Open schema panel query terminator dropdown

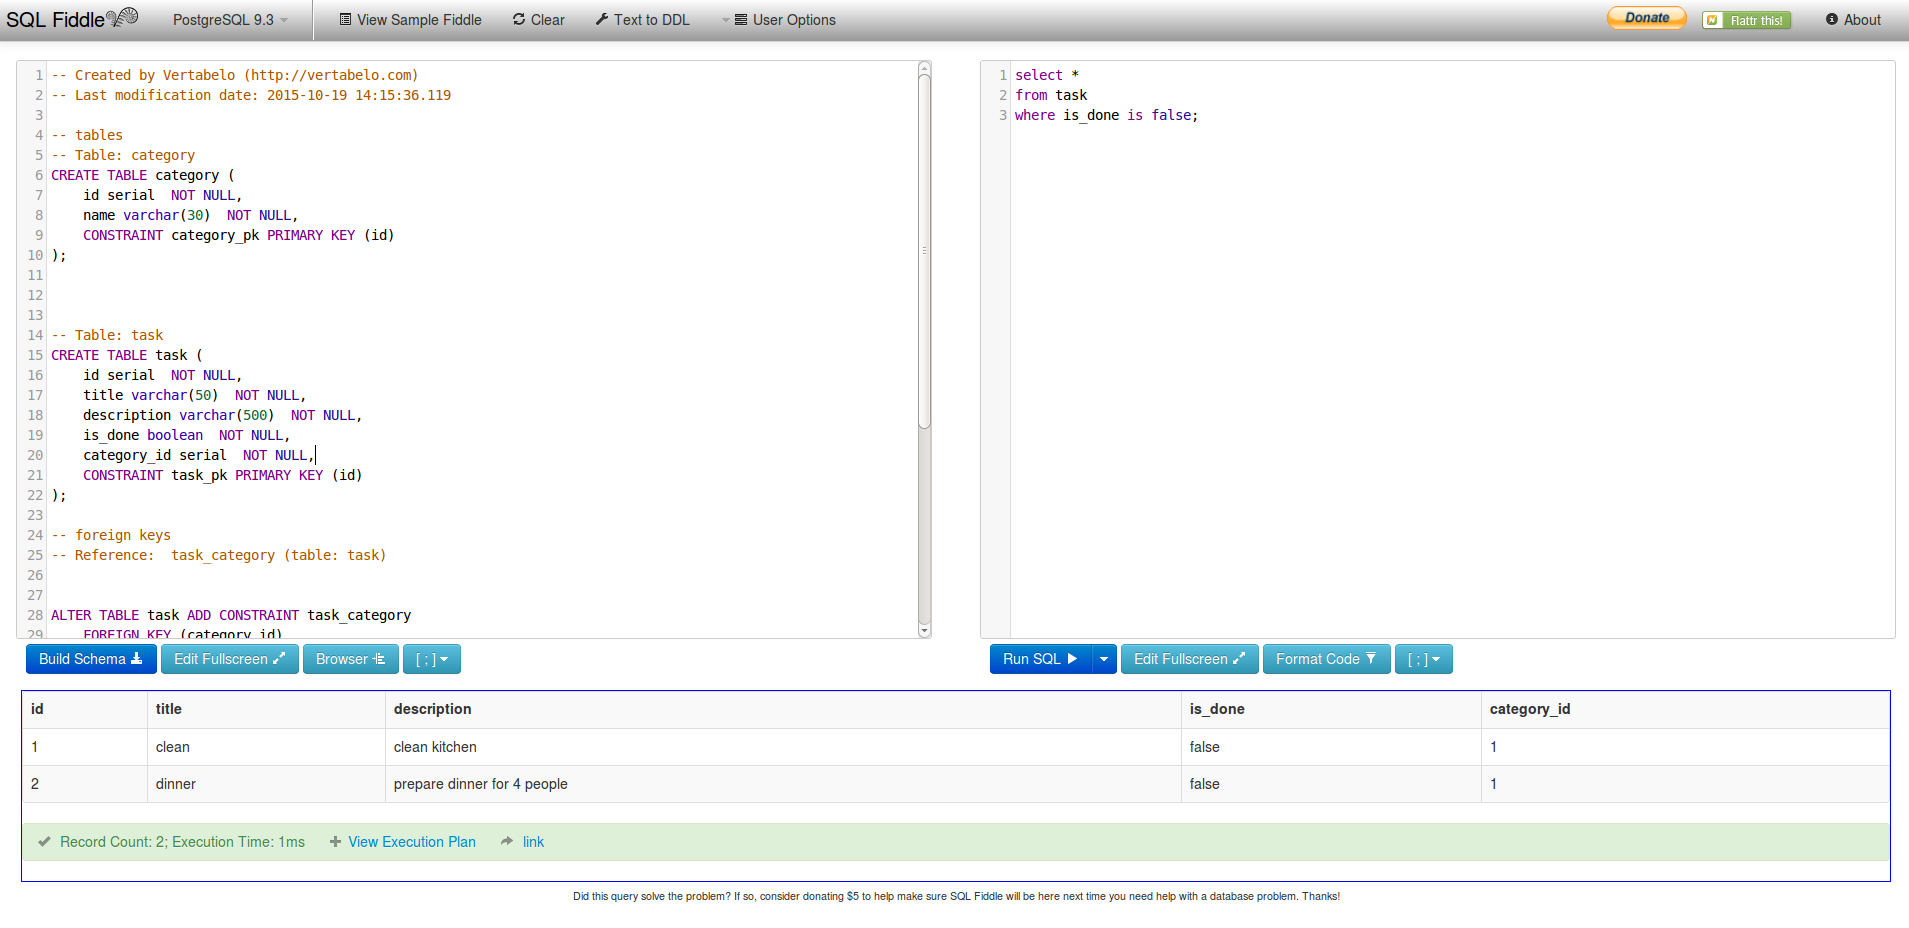coord(431,659)
